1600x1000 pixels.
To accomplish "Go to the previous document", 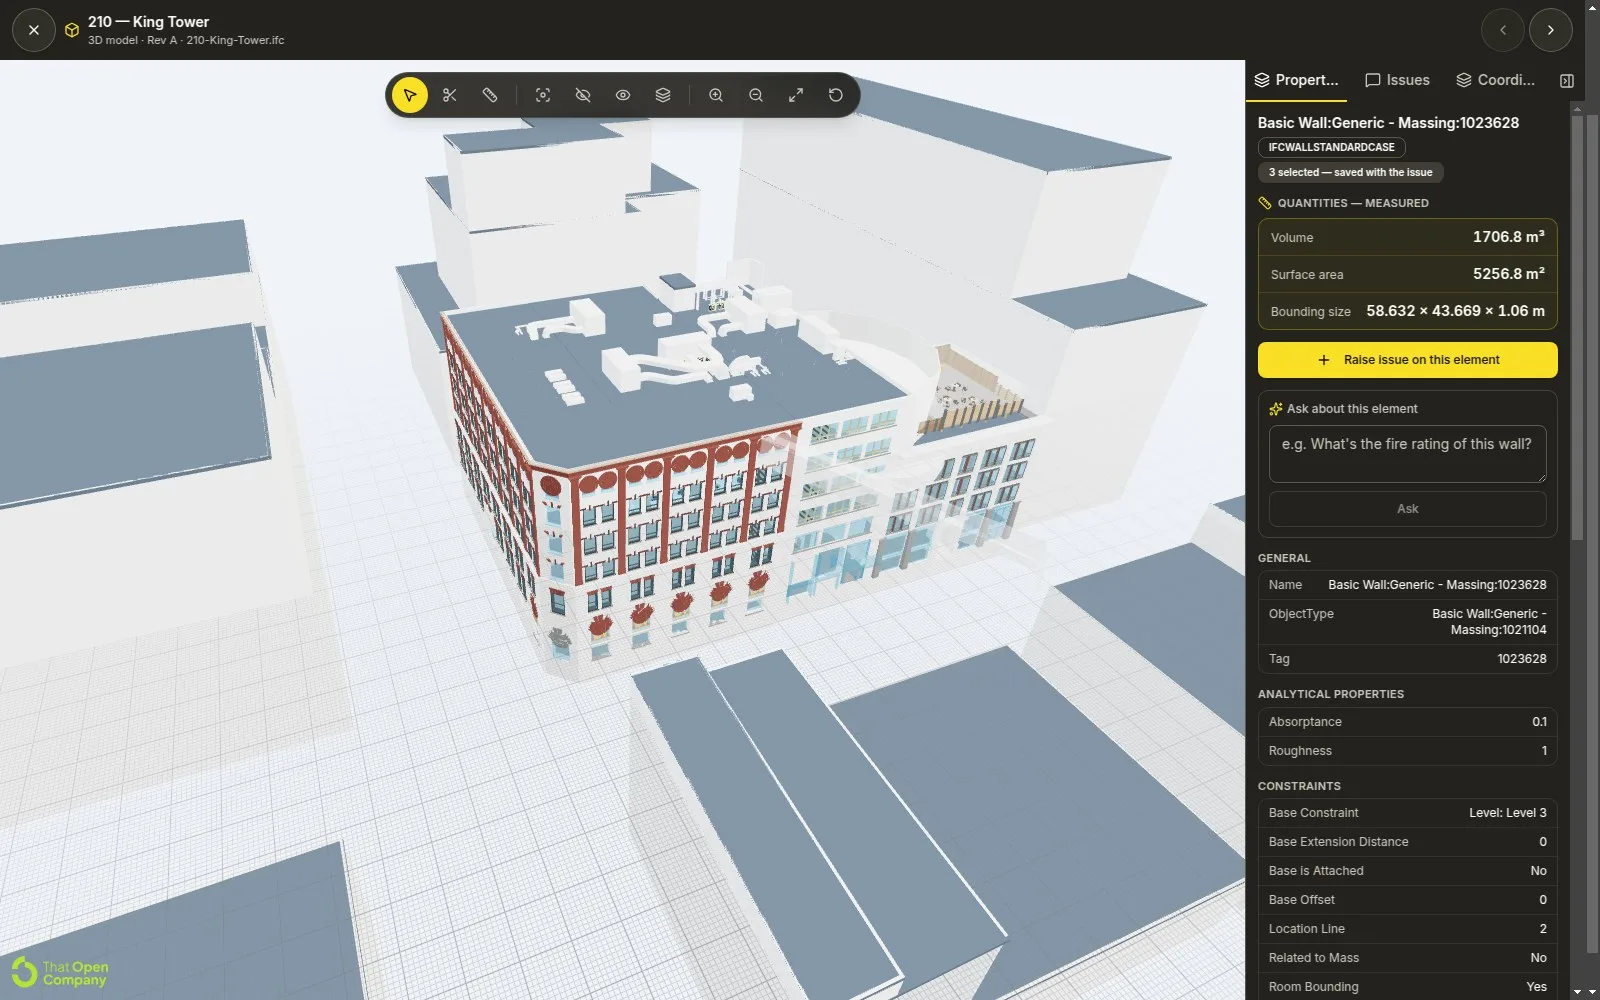I will pyautogui.click(x=1503, y=30).
